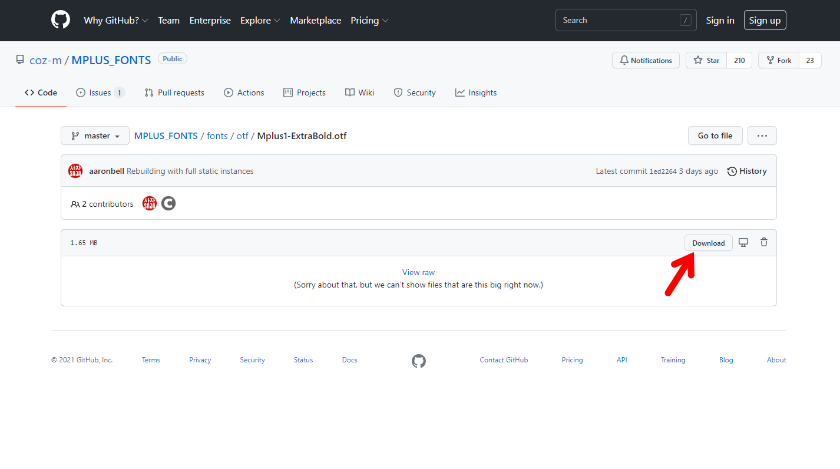The width and height of the screenshot is (840, 469).
Task: Switch to the Insights tab
Action: (476, 92)
